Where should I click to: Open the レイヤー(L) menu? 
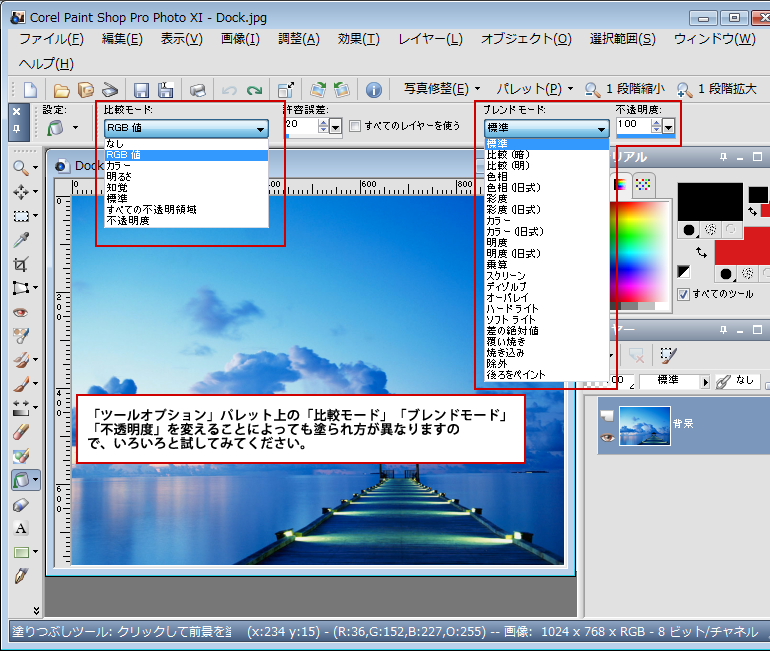[x=430, y=39]
